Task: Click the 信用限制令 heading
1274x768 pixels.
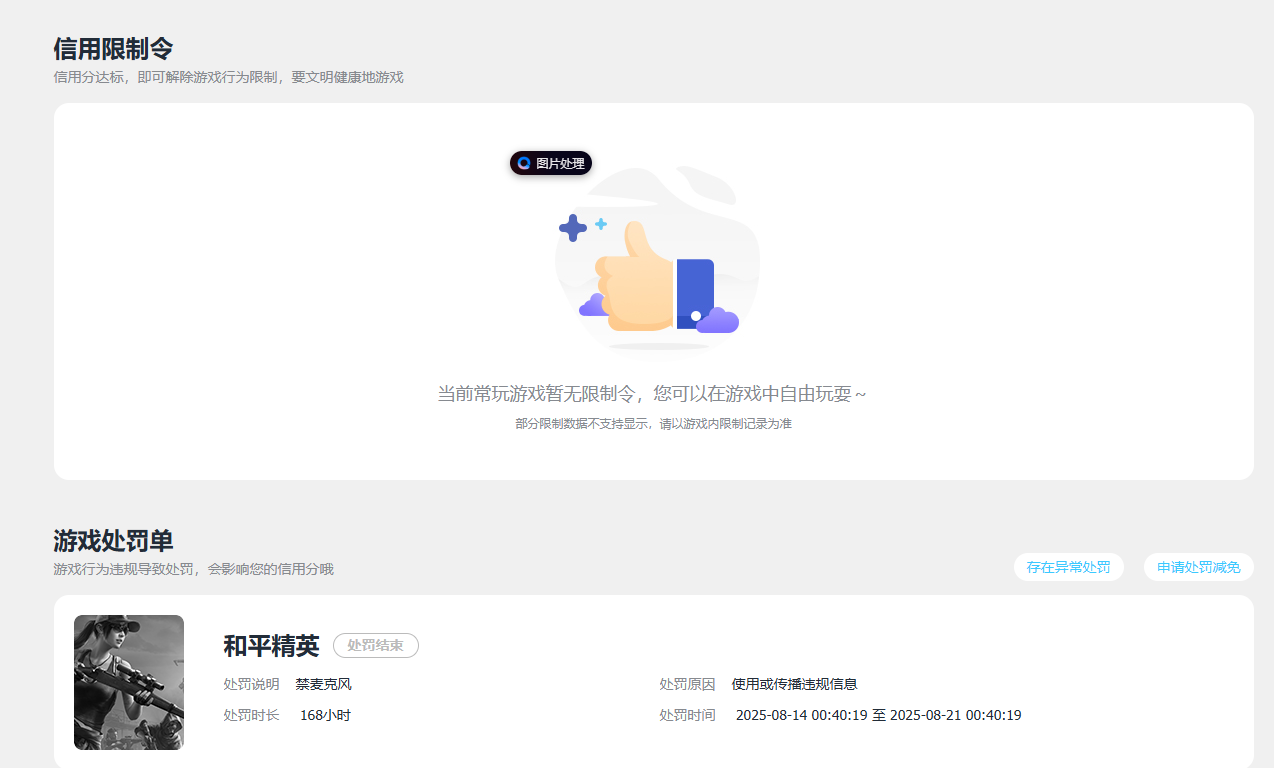Action: tap(113, 48)
